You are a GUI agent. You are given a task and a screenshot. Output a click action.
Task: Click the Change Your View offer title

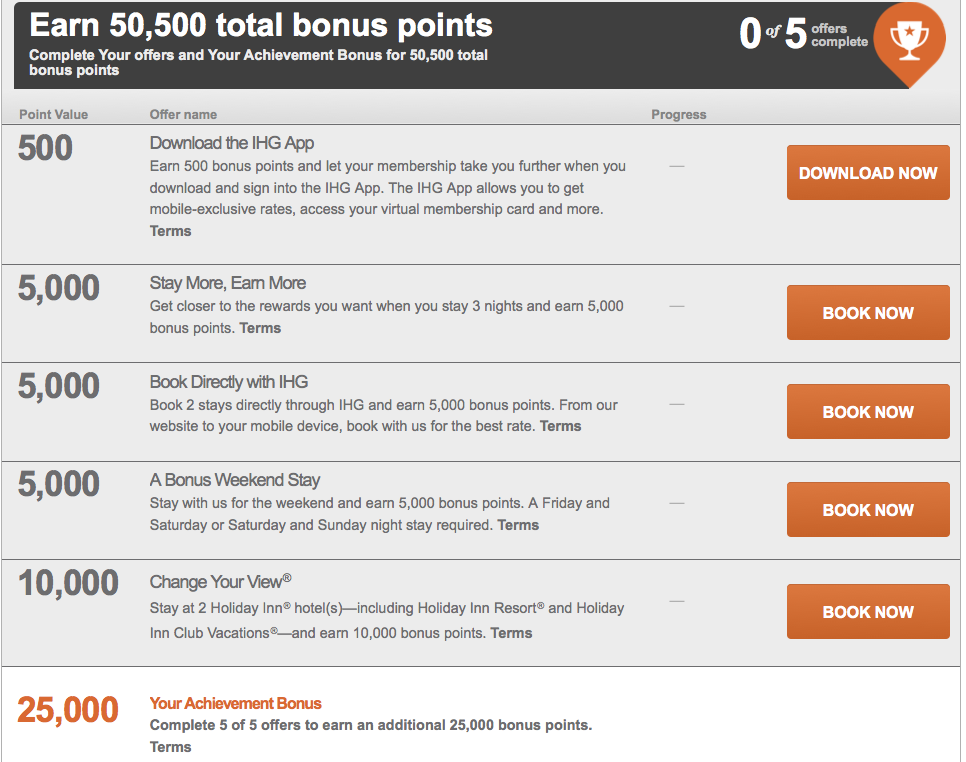click(x=221, y=582)
